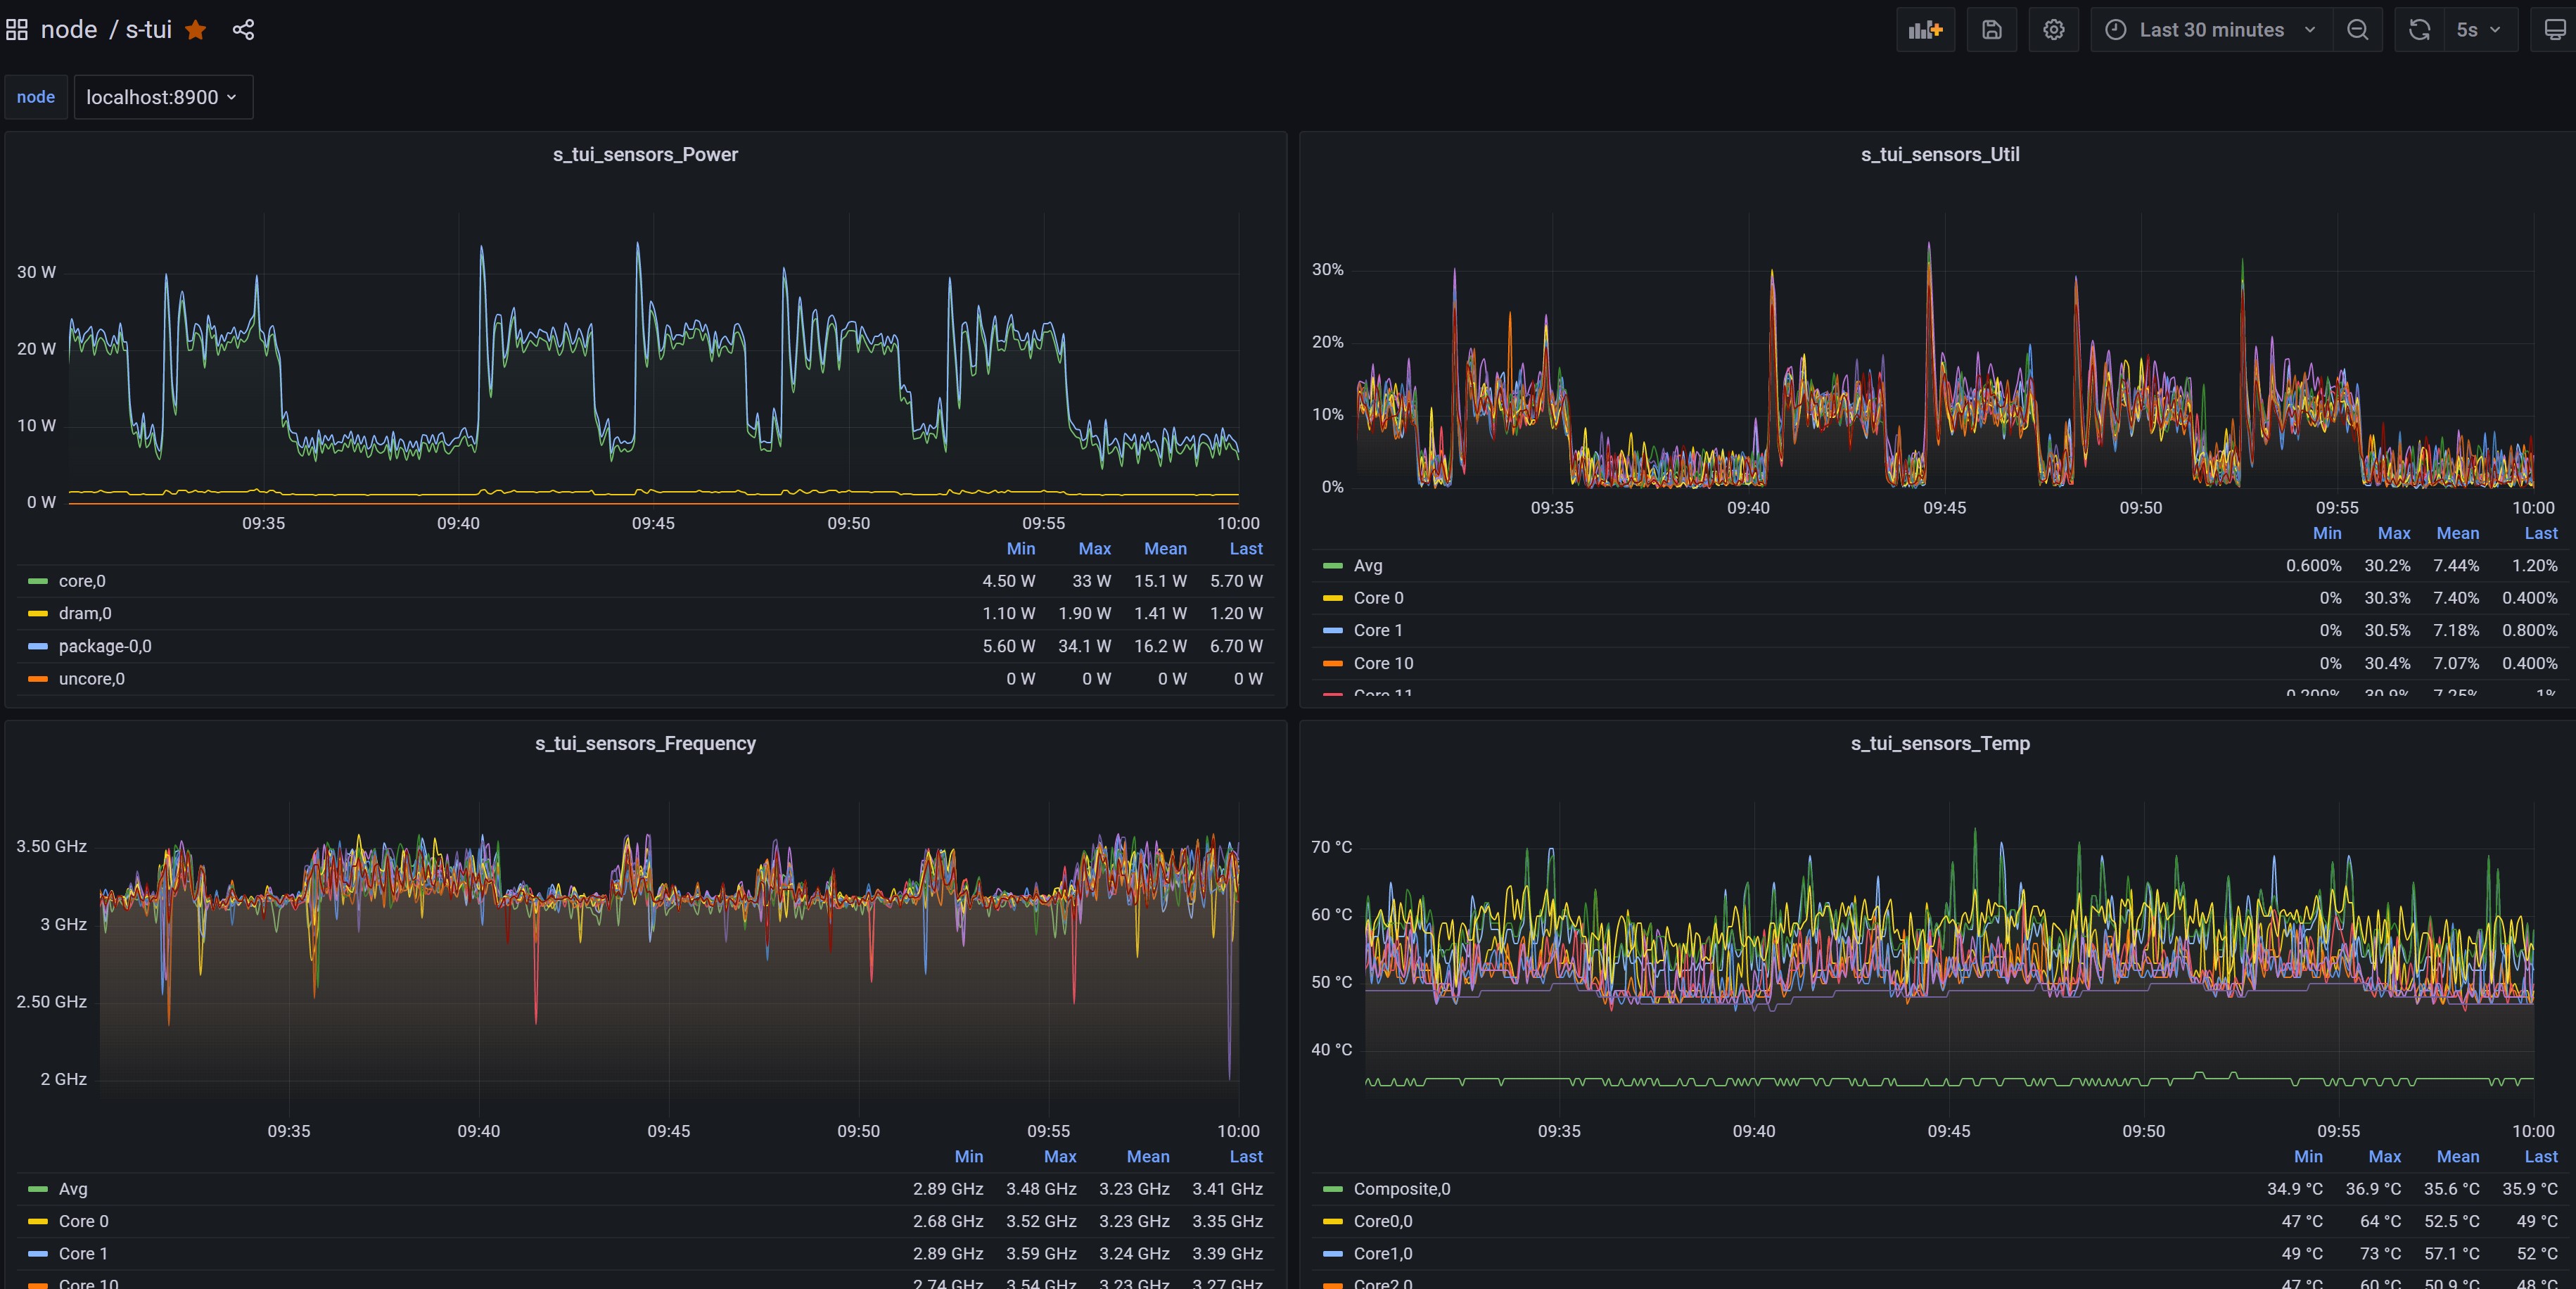Toggle the Avg series in the Util legend
Screen dimensions: 2576x1289
[x=1366, y=565]
